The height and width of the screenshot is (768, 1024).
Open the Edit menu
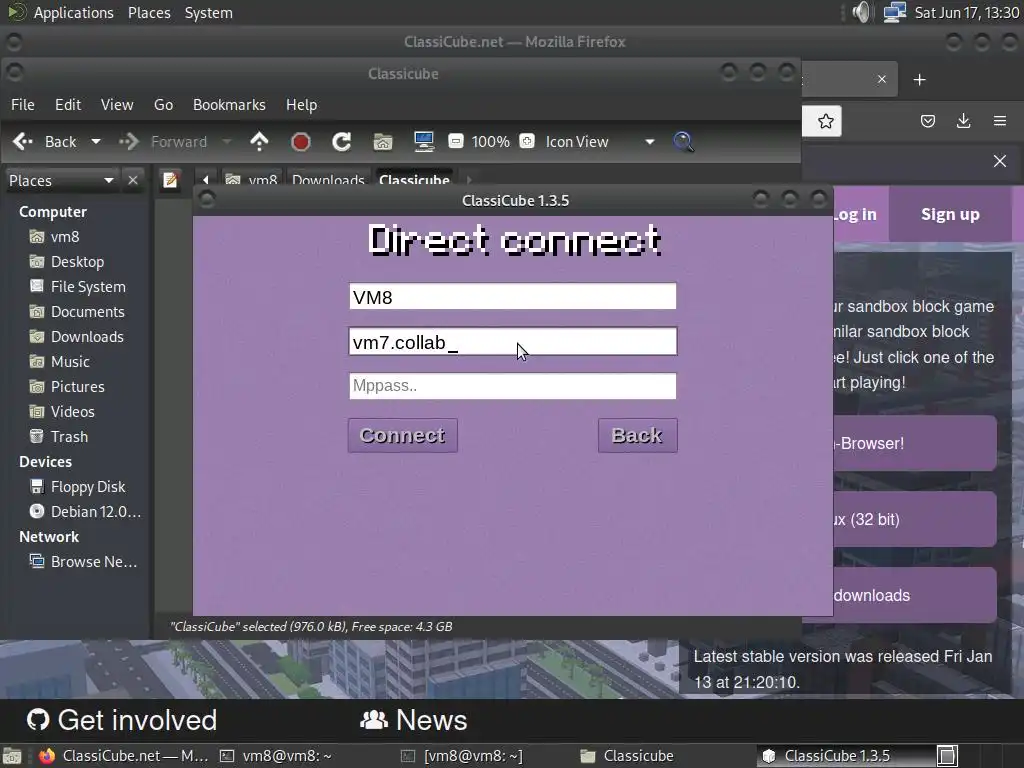[68, 104]
